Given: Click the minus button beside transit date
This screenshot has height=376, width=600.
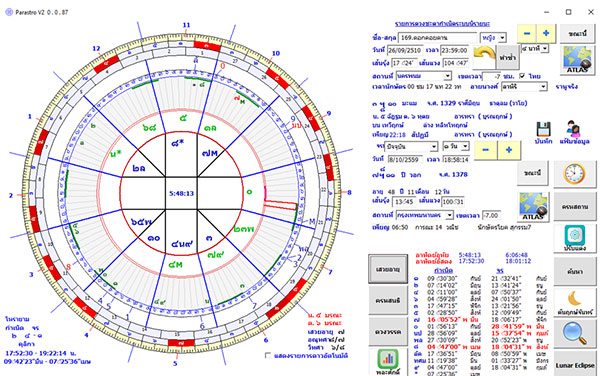Looking at the screenshot, I should tap(486, 150).
